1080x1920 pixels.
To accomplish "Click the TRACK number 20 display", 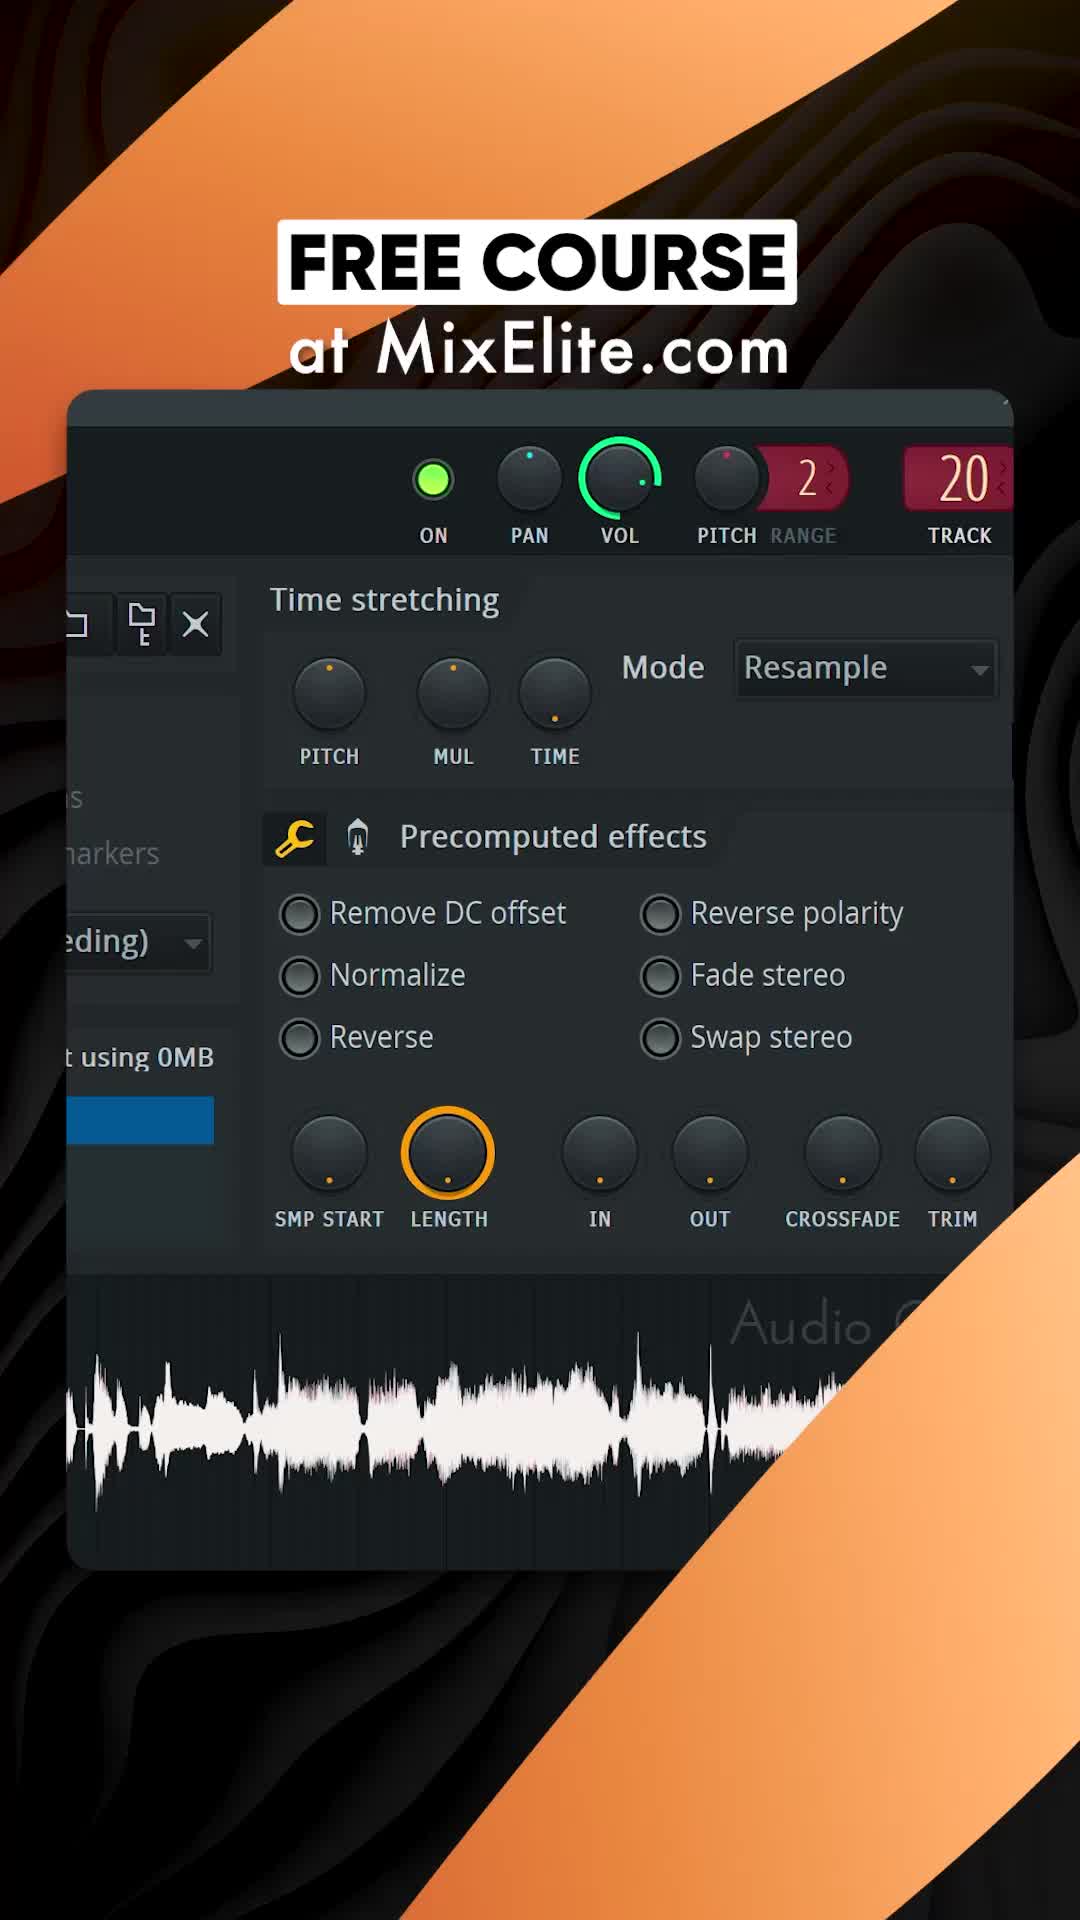I will (960, 478).
